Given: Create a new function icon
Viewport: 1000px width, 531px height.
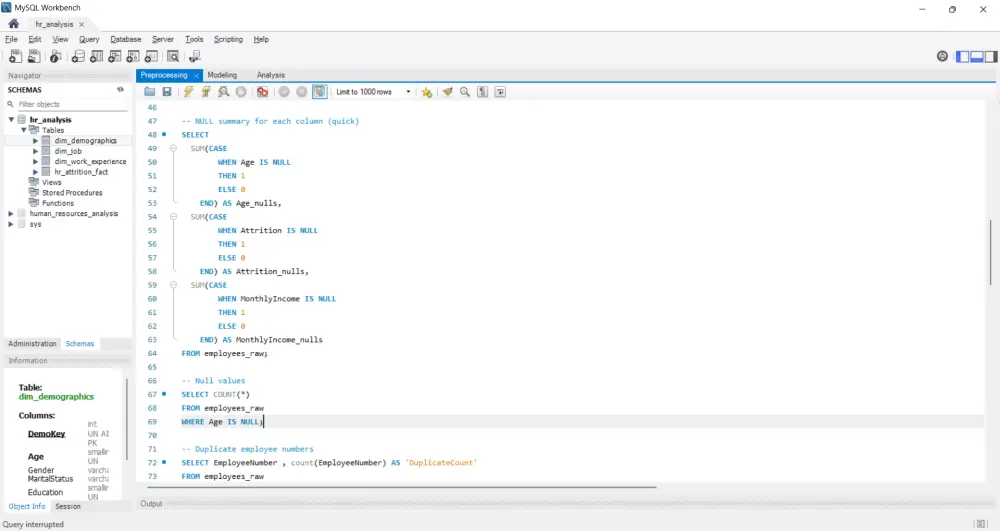Looking at the screenshot, I should (x=151, y=57).
